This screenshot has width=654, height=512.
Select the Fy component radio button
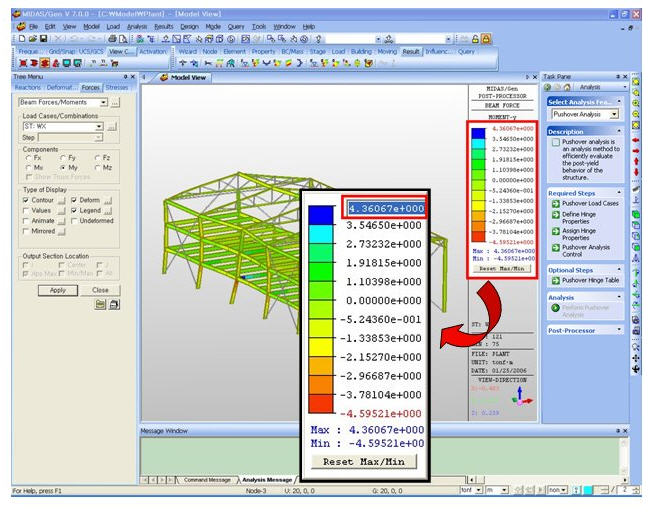click(63, 158)
